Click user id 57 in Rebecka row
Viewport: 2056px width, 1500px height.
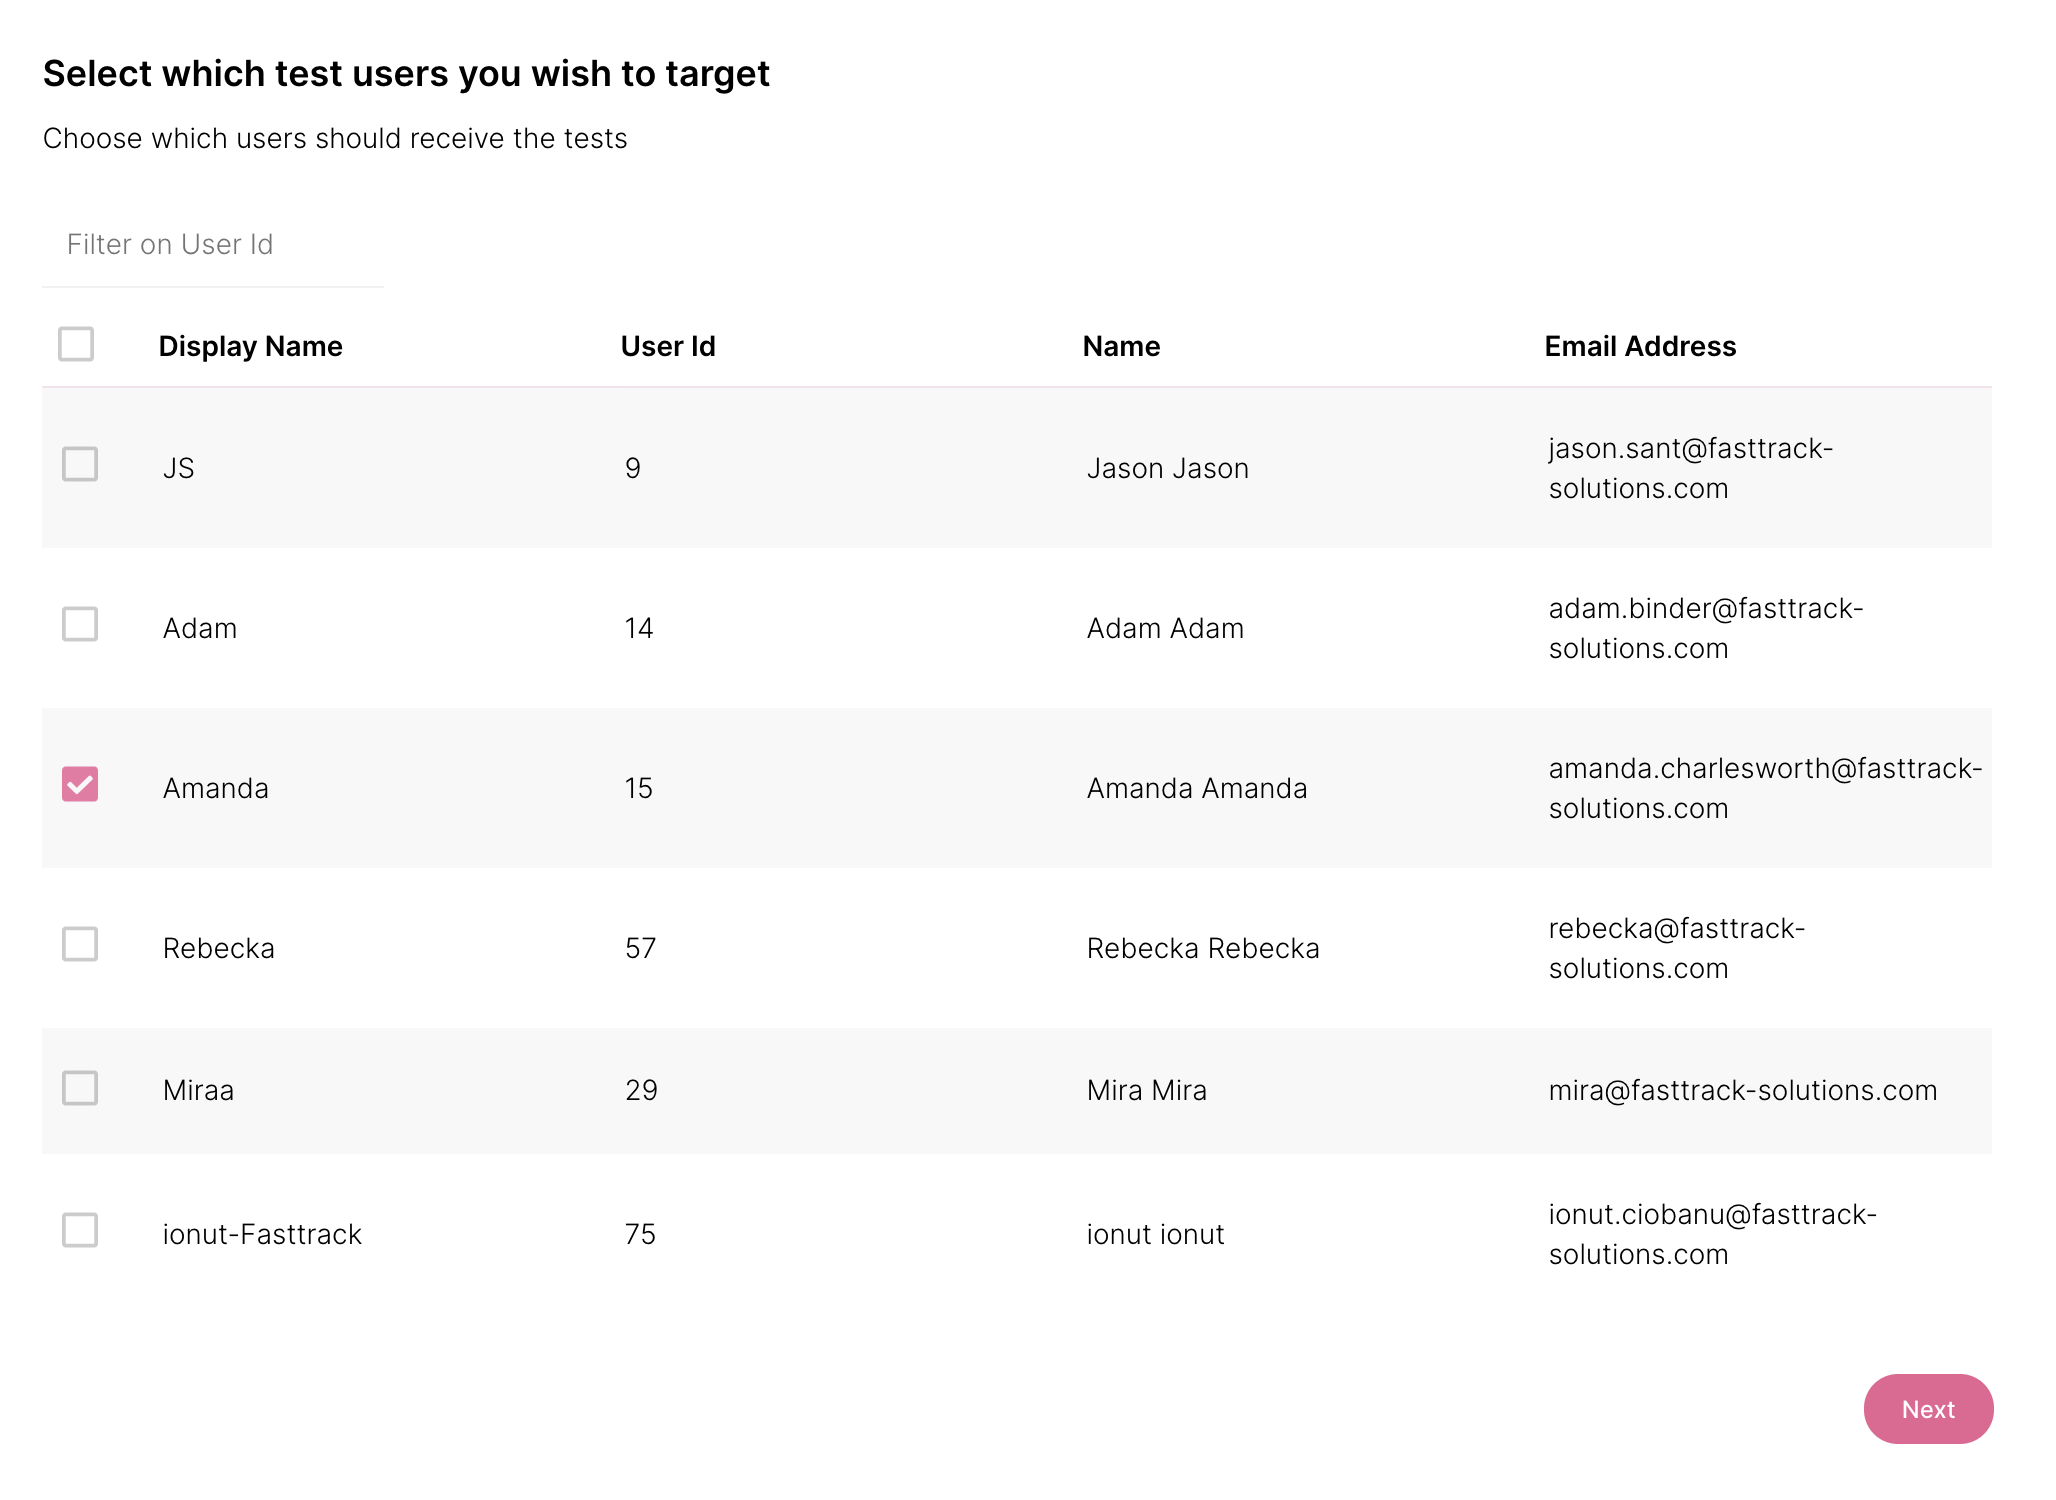(x=640, y=948)
